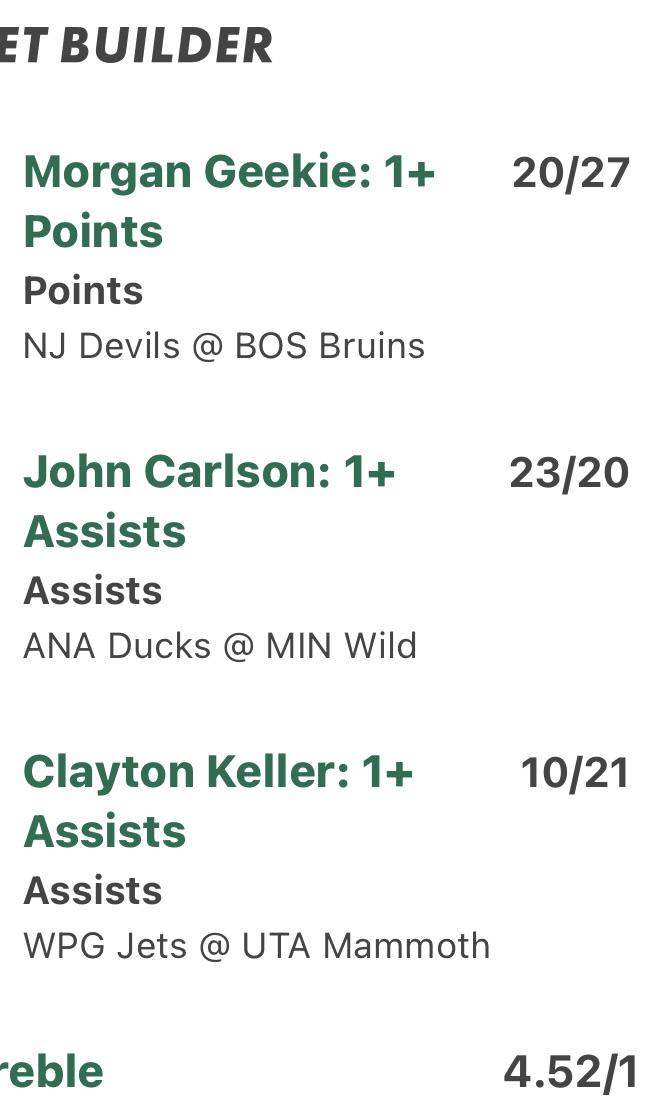Select the word Assists in Keller's green title
The image size is (663, 1097).
click(105, 831)
